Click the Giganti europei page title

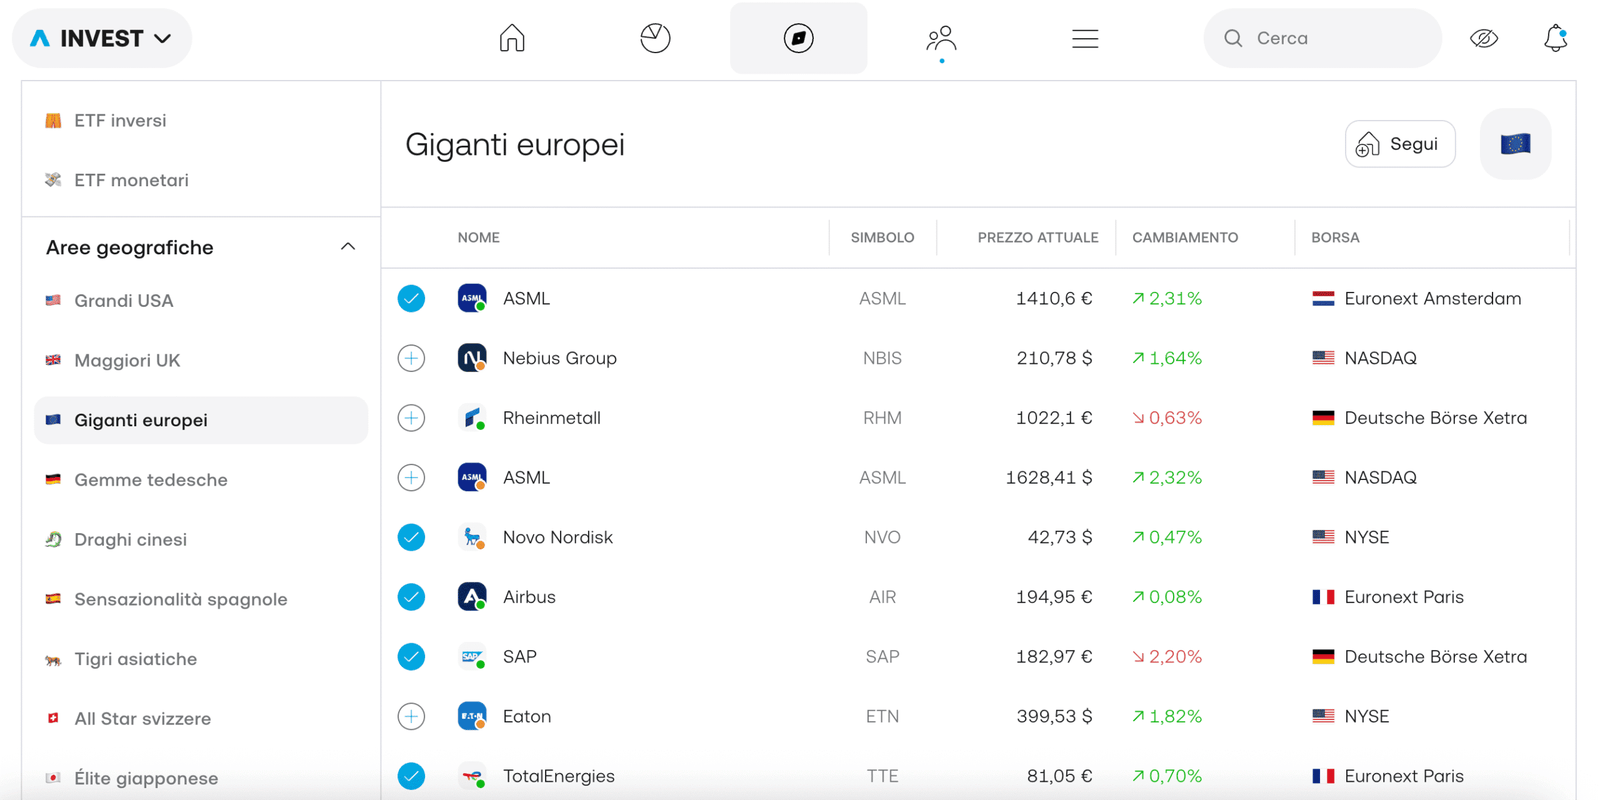[x=515, y=145]
